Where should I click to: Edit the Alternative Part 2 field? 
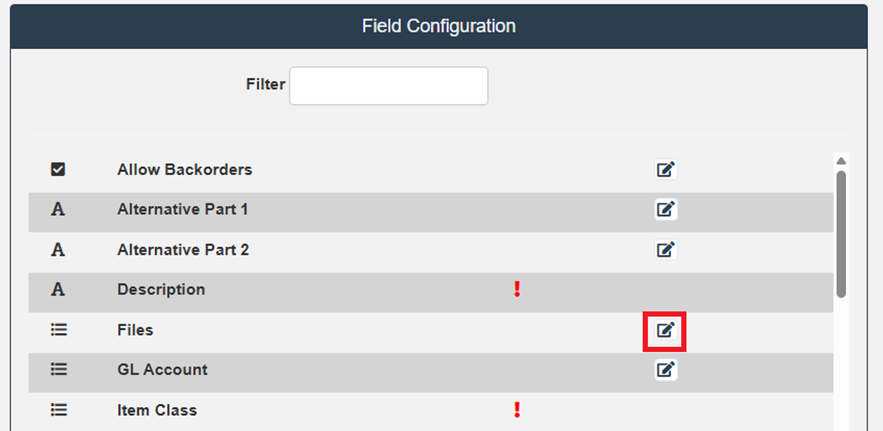point(665,250)
